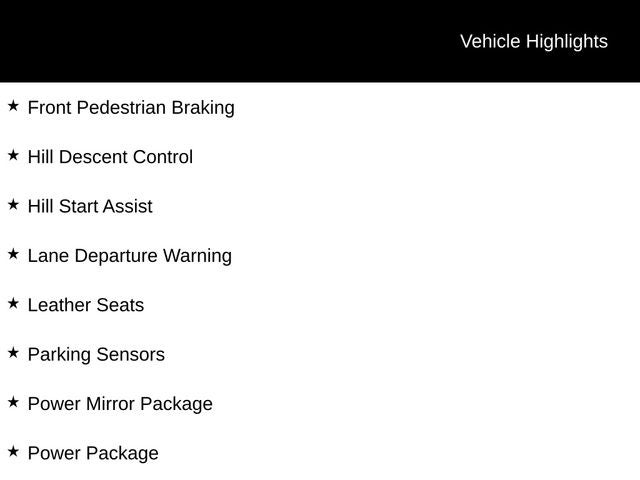This screenshot has height=480, width=640.
Task: Click the Hill Start Assist star bullet
Action: (13, 204)
